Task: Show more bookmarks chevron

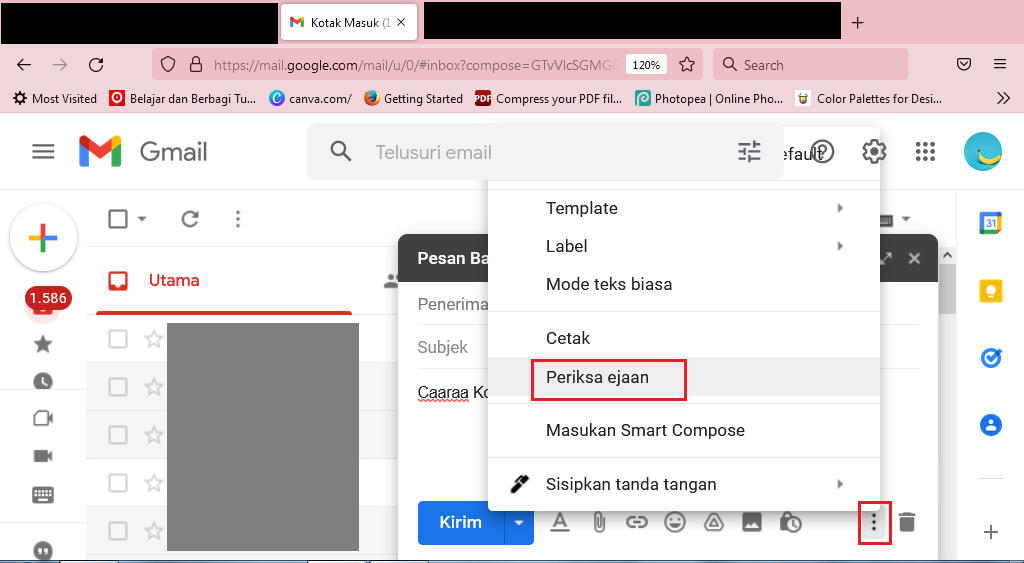Action: click(1004, 99)
